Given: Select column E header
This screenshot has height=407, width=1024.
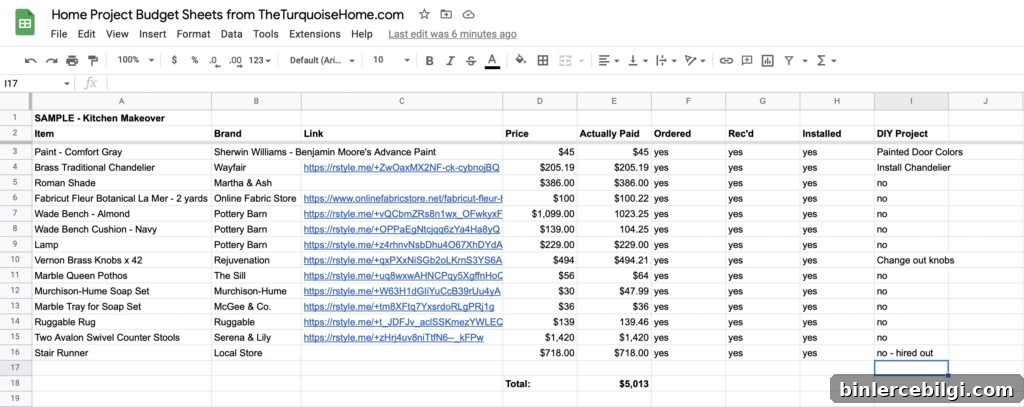Looking at the screenshot, I should tap(614, 101).
